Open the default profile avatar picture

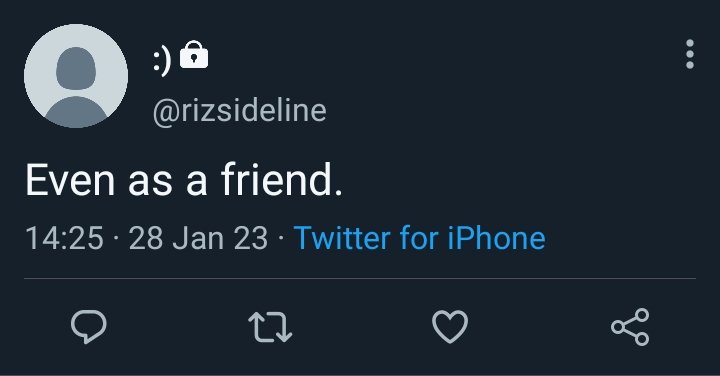pyautogui.click(x=76, y=76)
